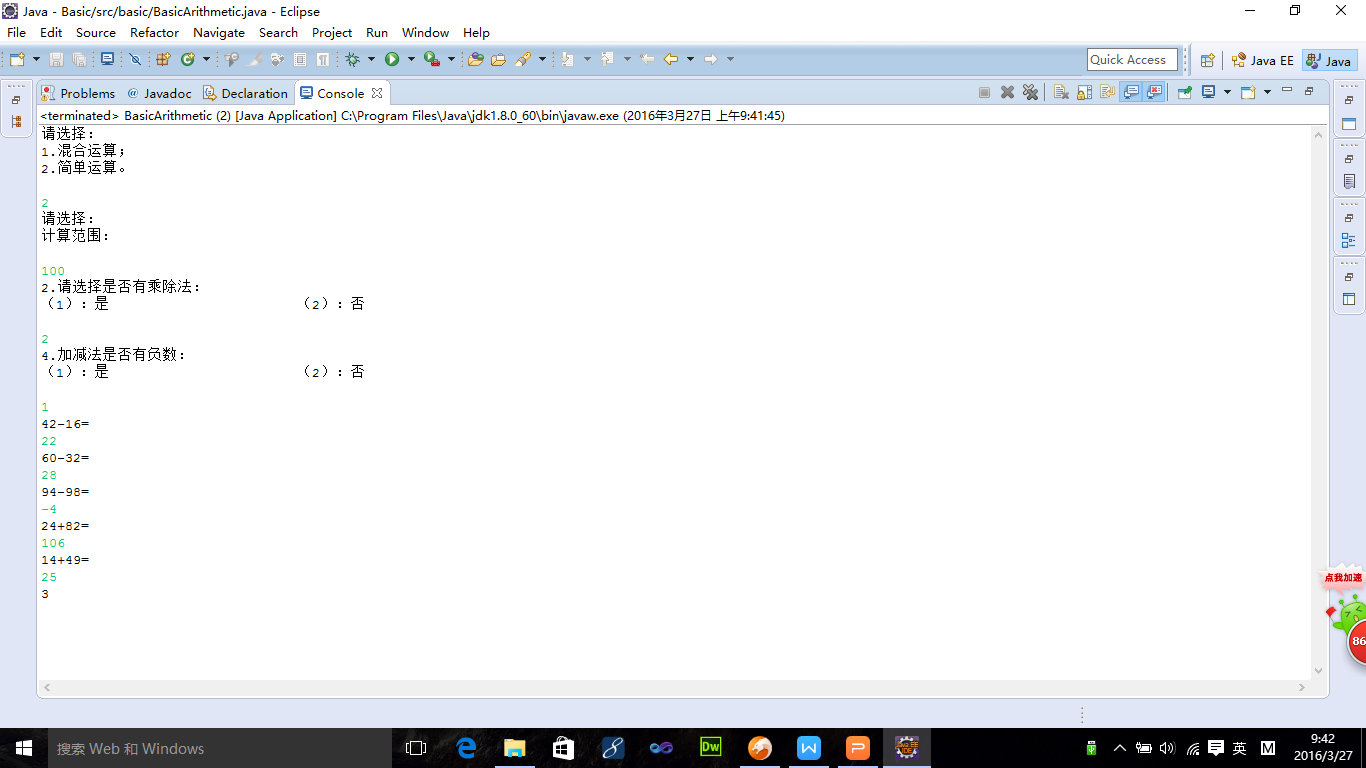The image size is (1366, 768).
Task: Click the Display Selected Console icon
Action: pos(1208,92)
